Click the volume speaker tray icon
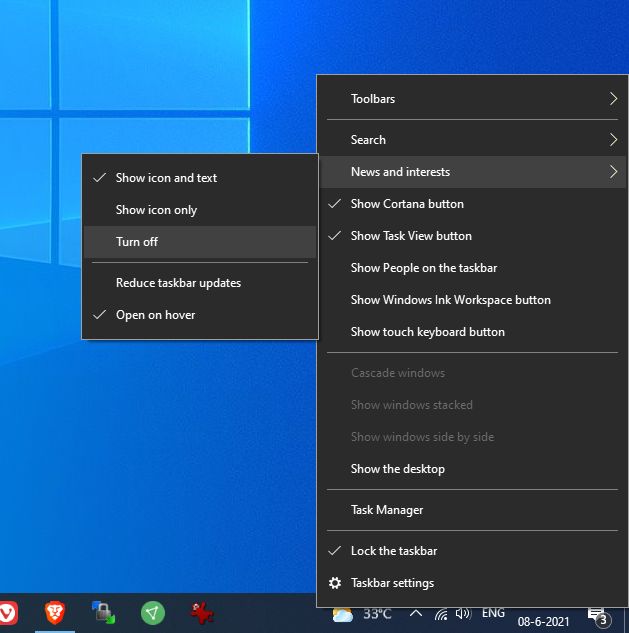The image size is (629, 633). click(463, 614)
